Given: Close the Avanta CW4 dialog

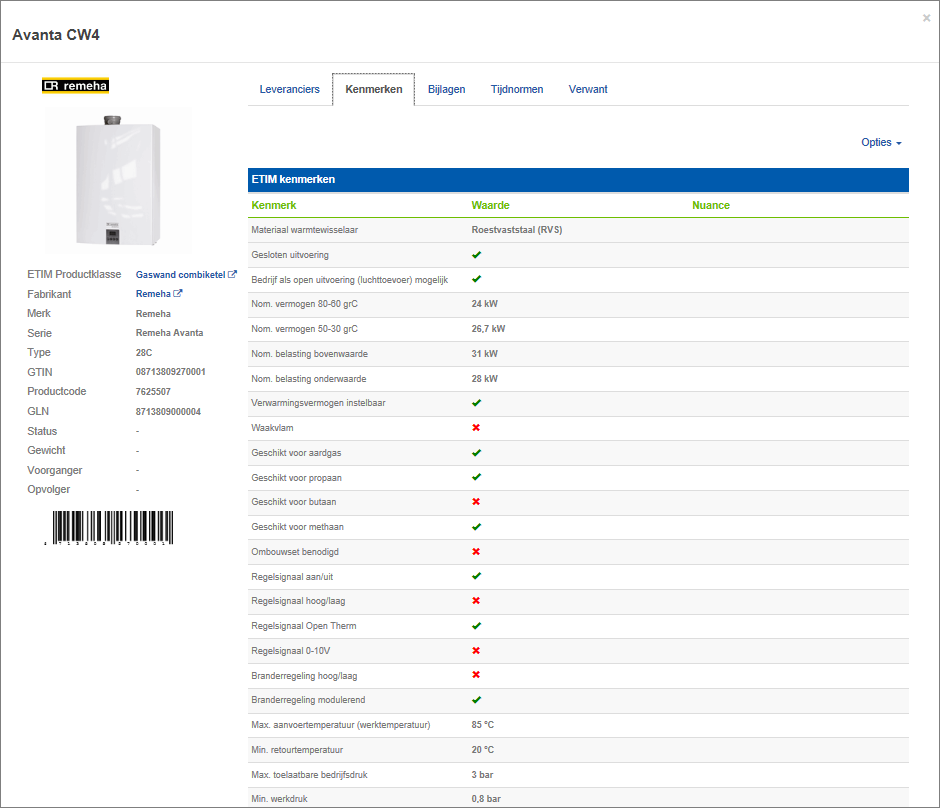Looking at the screenshot, I should coord(926,18).
